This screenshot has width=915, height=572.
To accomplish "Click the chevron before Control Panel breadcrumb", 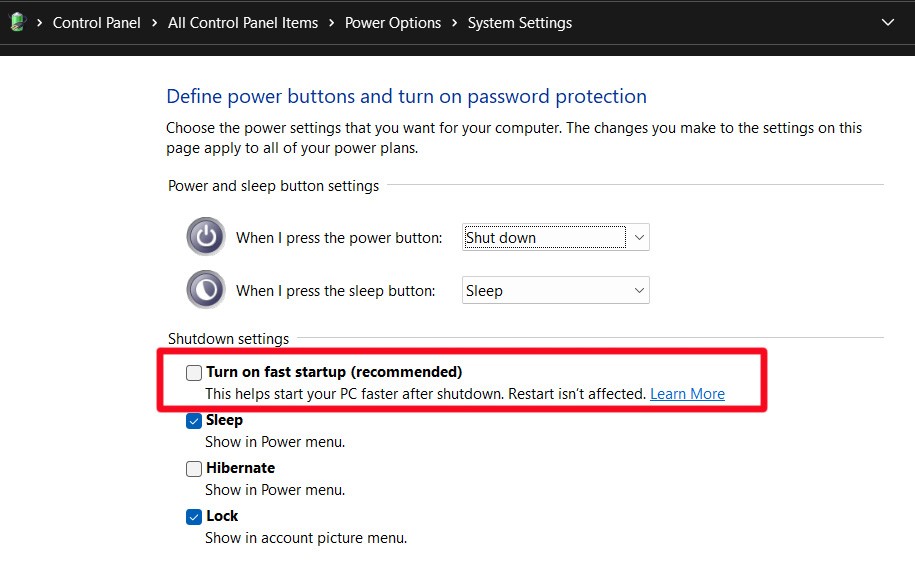I will point(40,23).
